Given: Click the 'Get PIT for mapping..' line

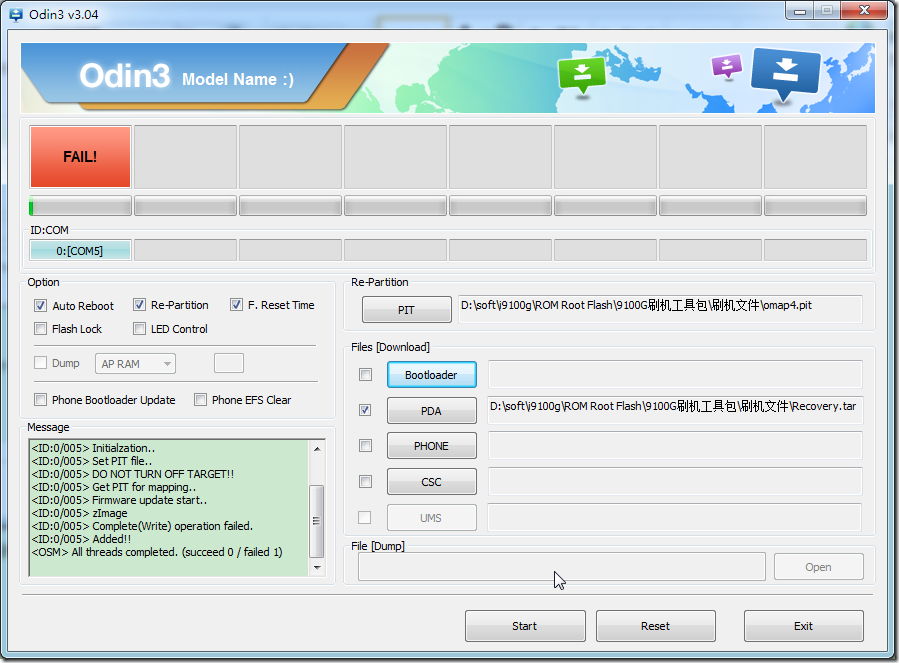Looking at the screenshot, I should click(x=114, y=487).
